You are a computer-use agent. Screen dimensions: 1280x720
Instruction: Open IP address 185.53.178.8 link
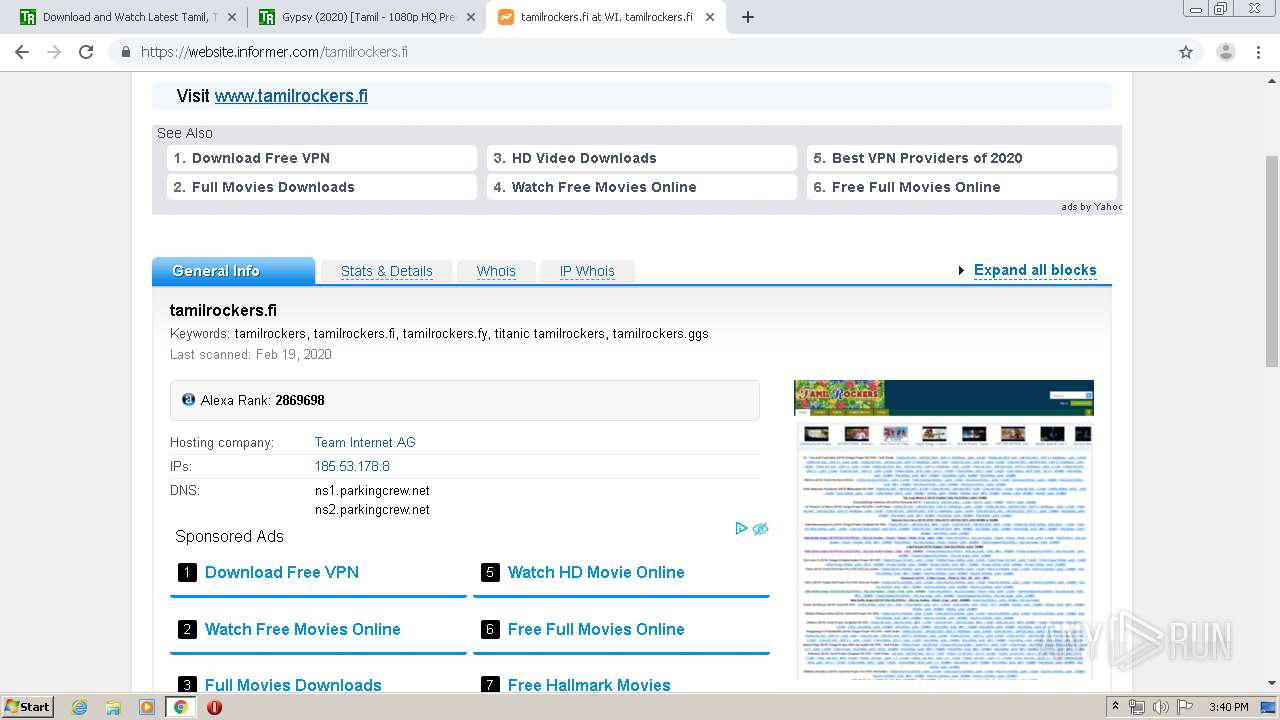(x=352, y=466)
